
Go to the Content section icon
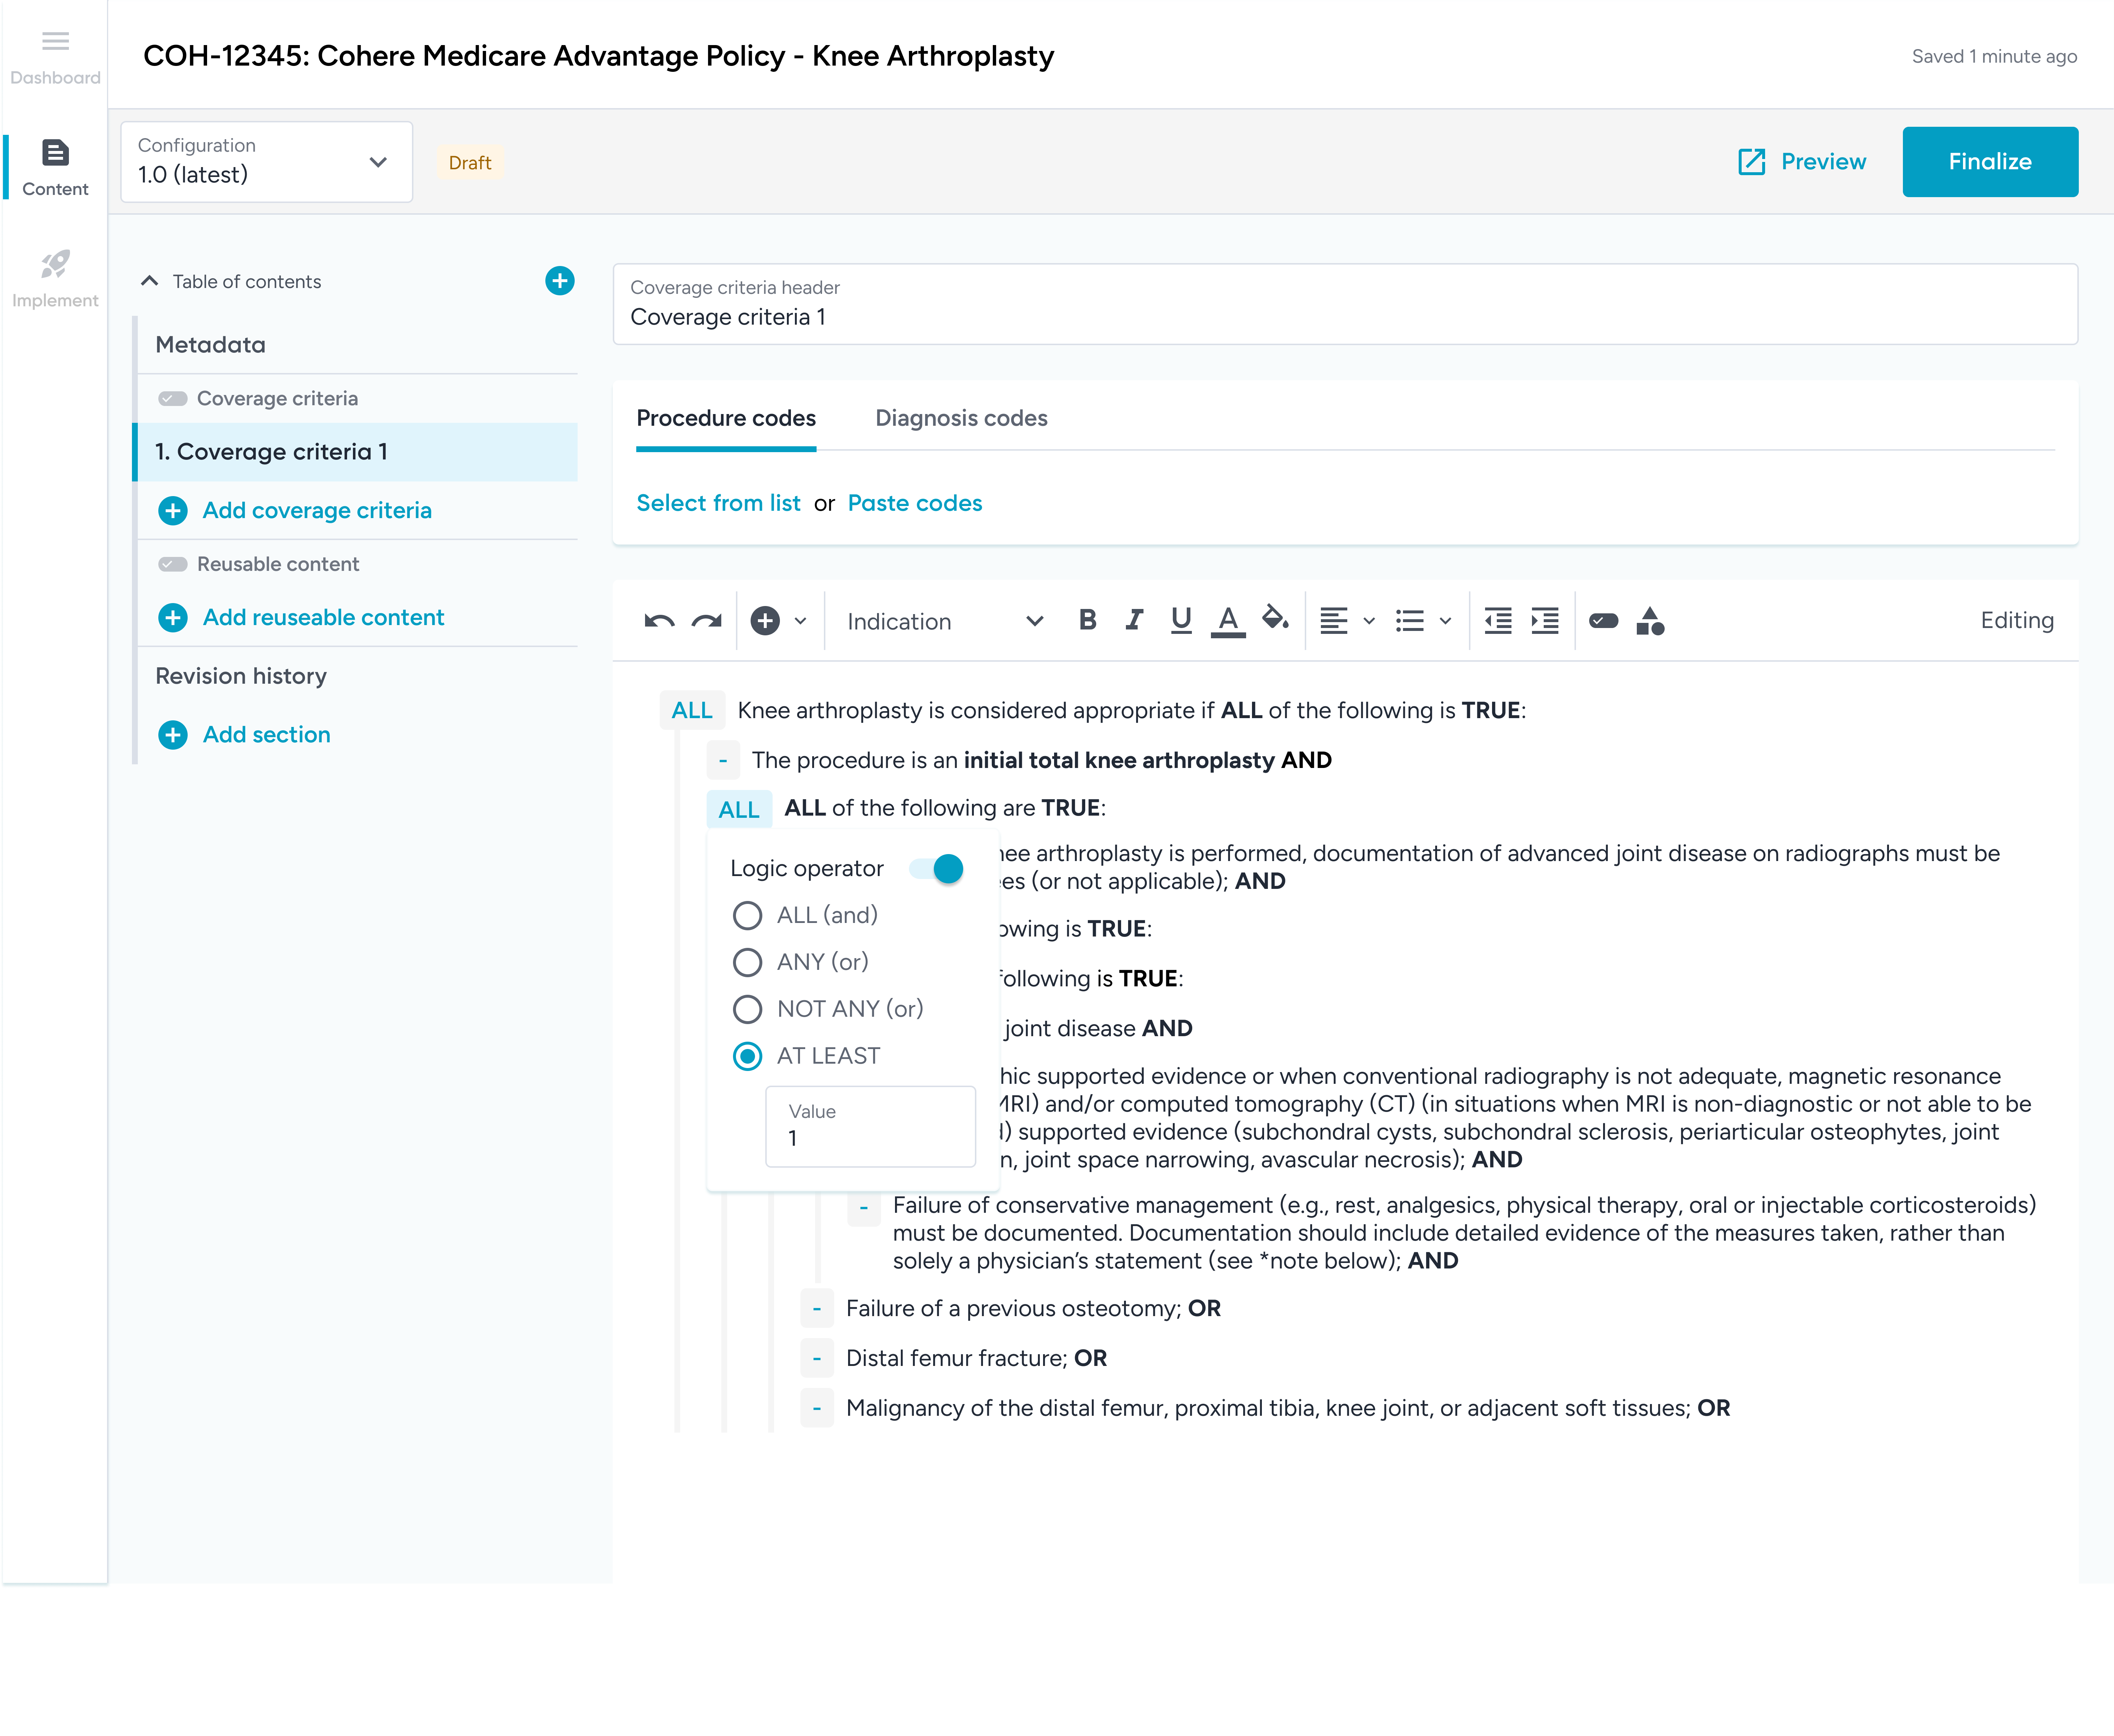click(55, 153)
